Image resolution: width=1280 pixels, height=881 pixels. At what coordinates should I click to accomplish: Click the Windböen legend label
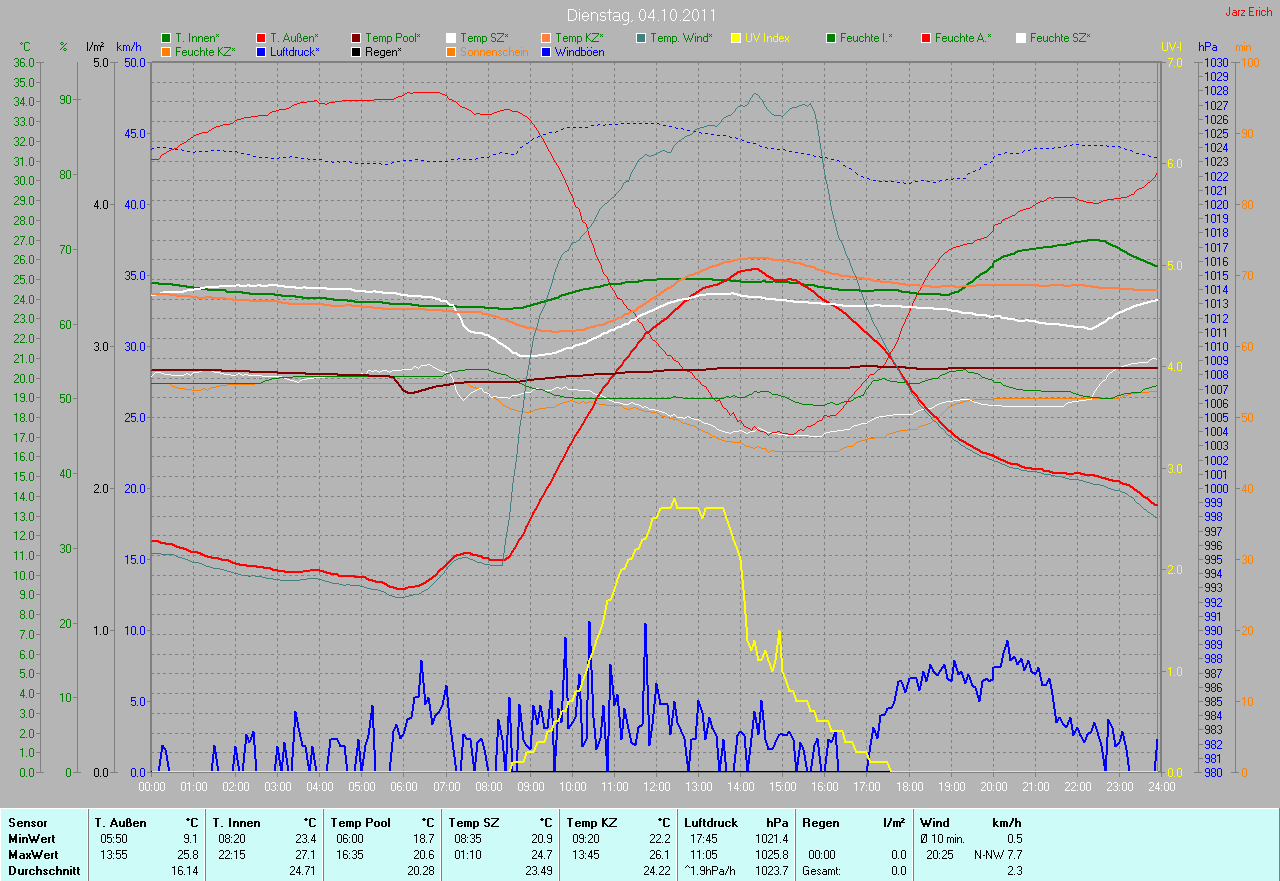pos(580,51)
